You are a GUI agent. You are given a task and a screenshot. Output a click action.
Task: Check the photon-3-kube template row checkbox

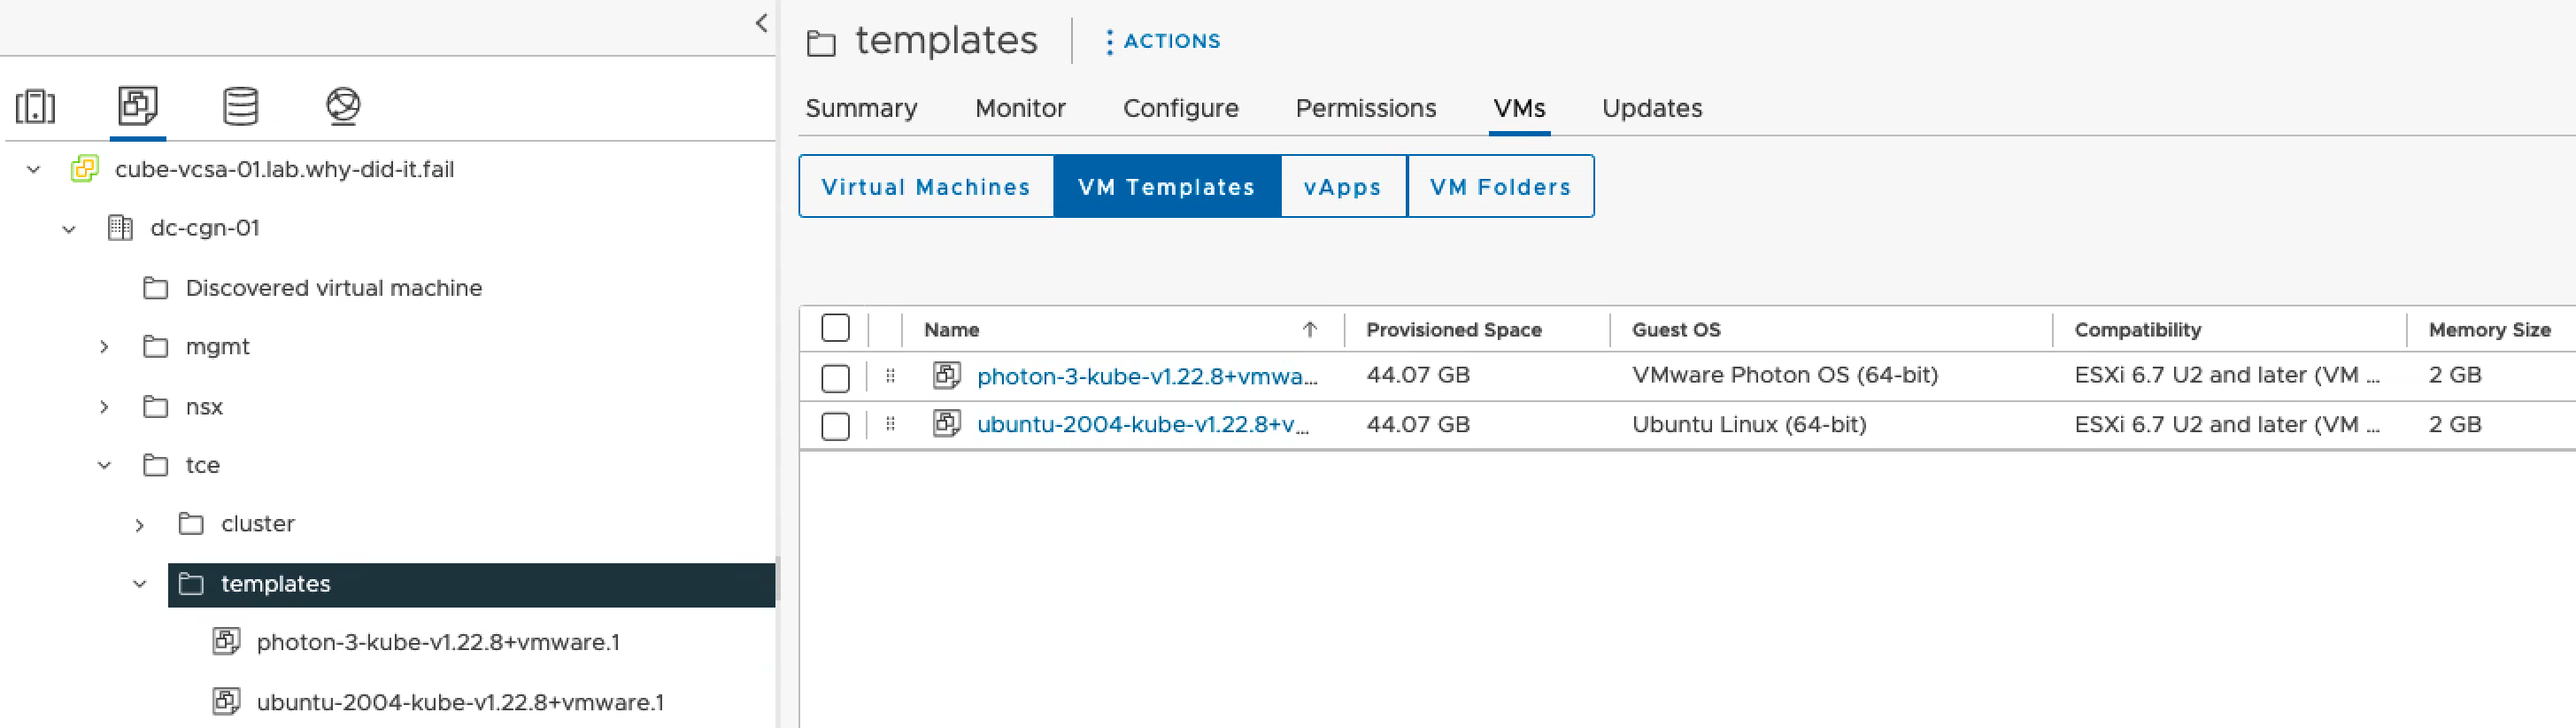835,378
